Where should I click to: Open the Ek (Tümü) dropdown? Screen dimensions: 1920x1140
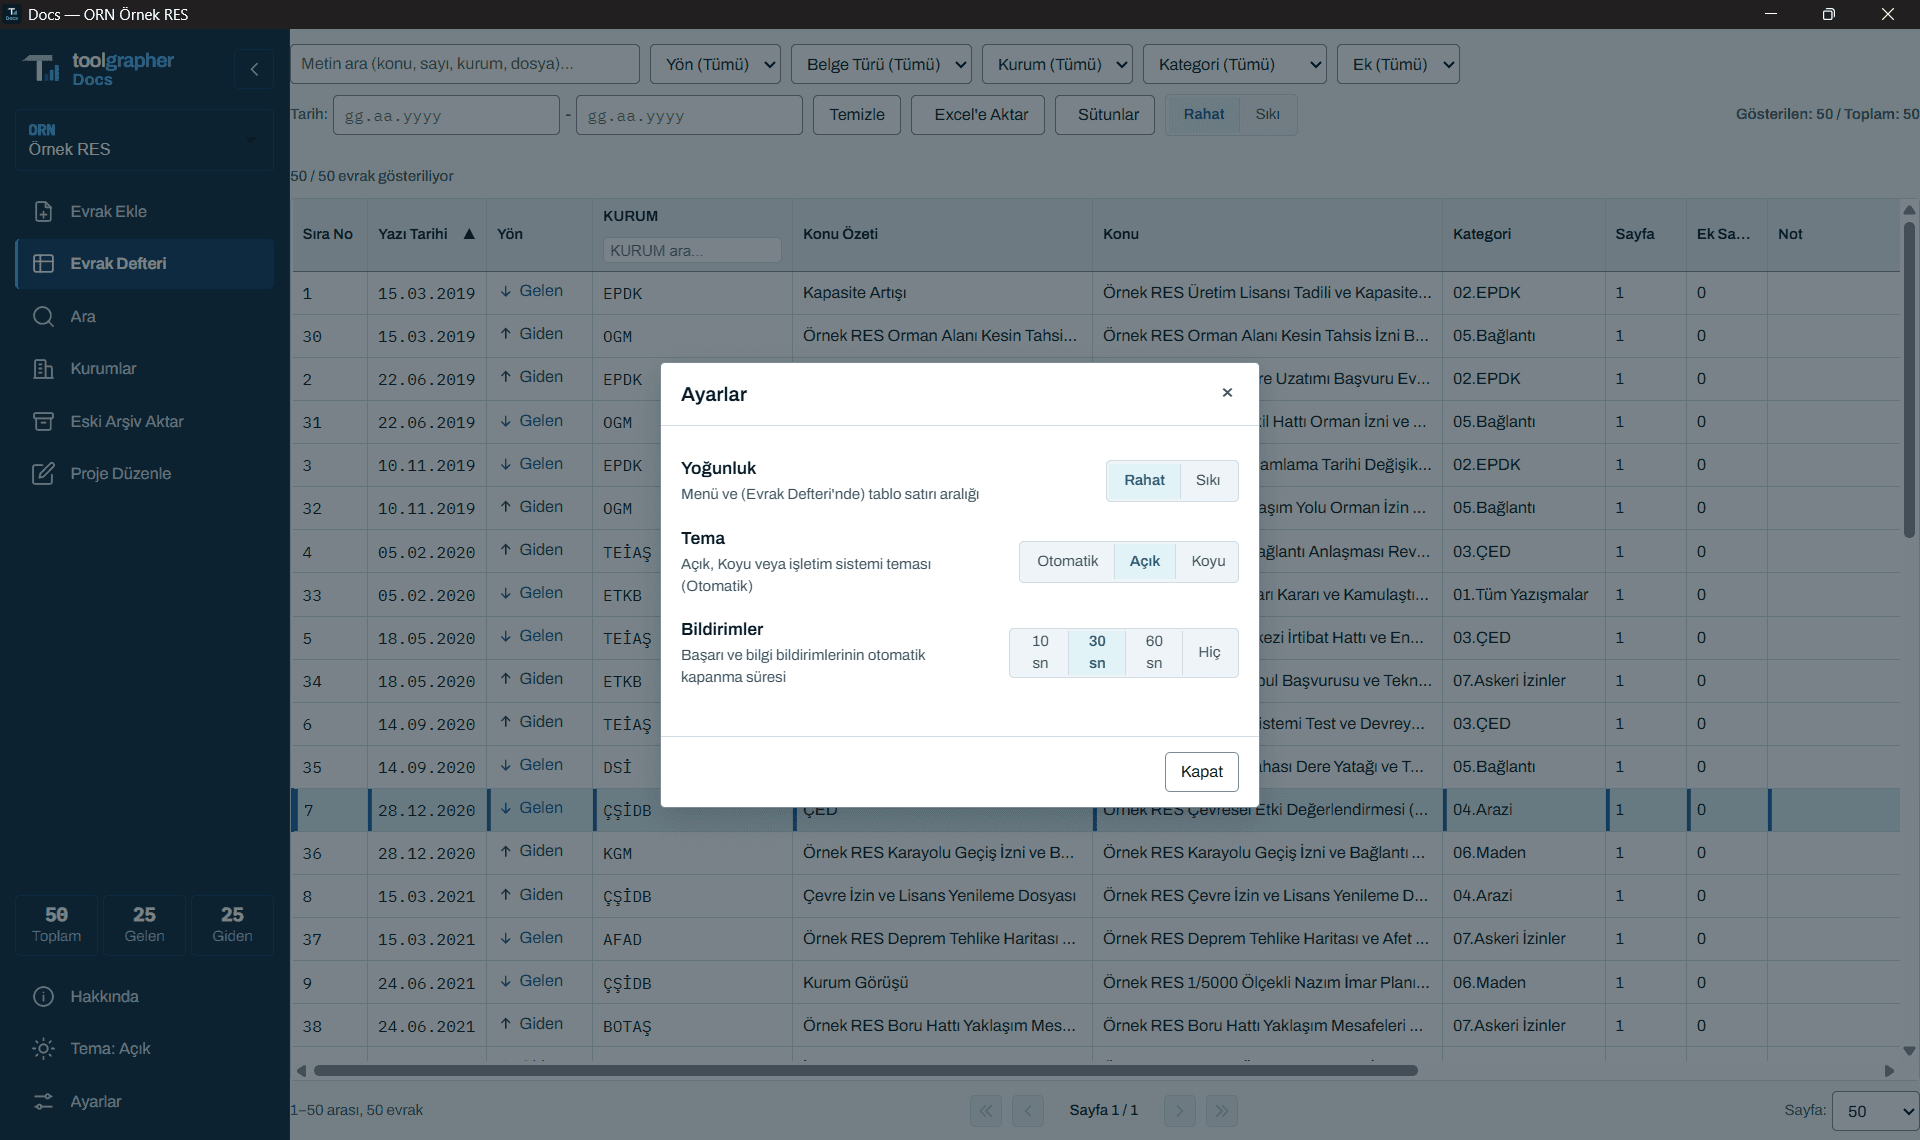click(x=1398, y=64)
